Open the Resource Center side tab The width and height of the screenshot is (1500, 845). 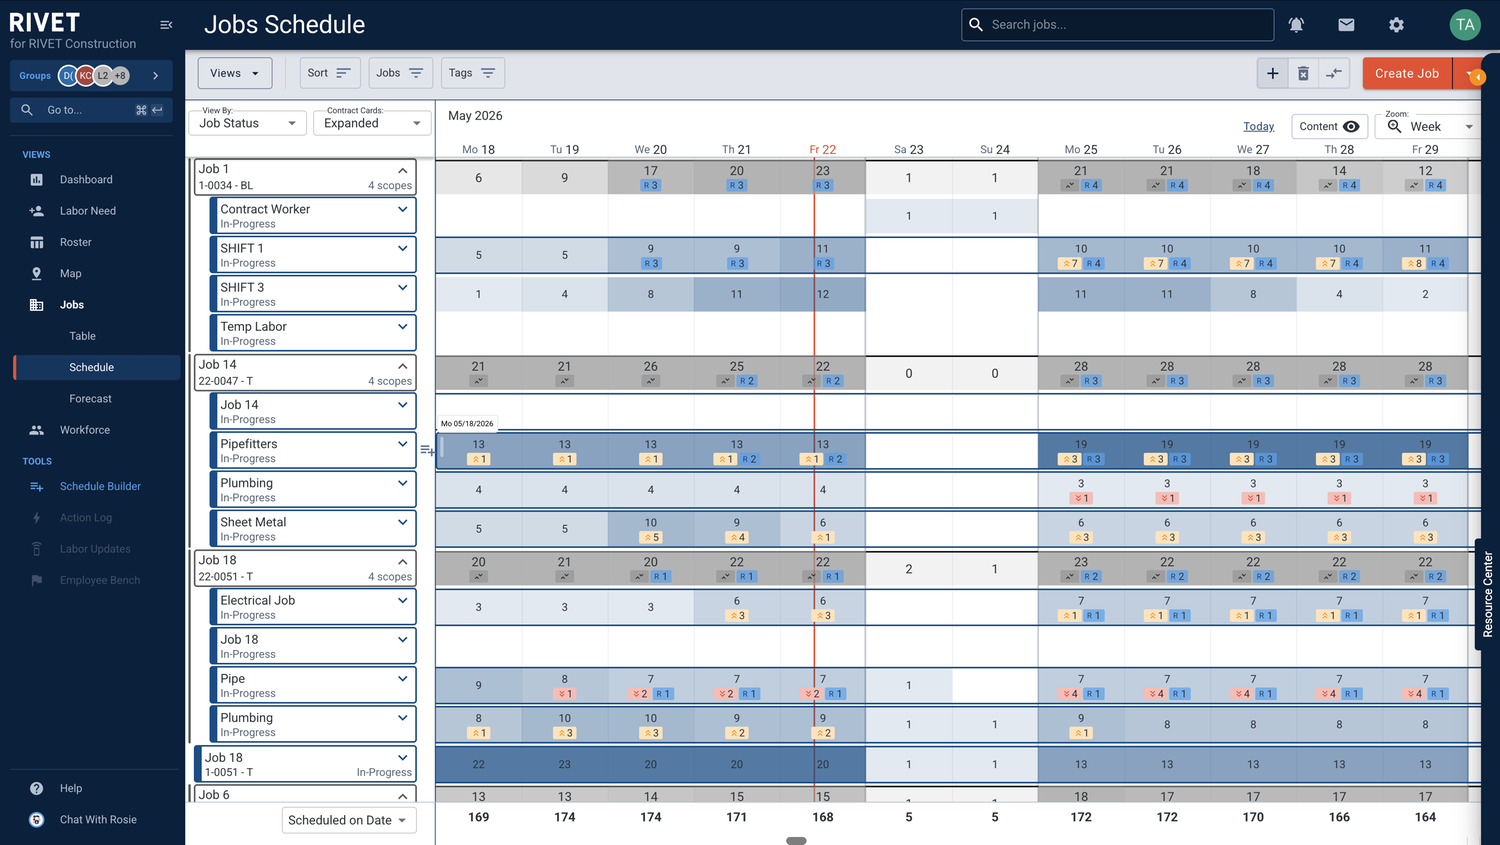1488,594
